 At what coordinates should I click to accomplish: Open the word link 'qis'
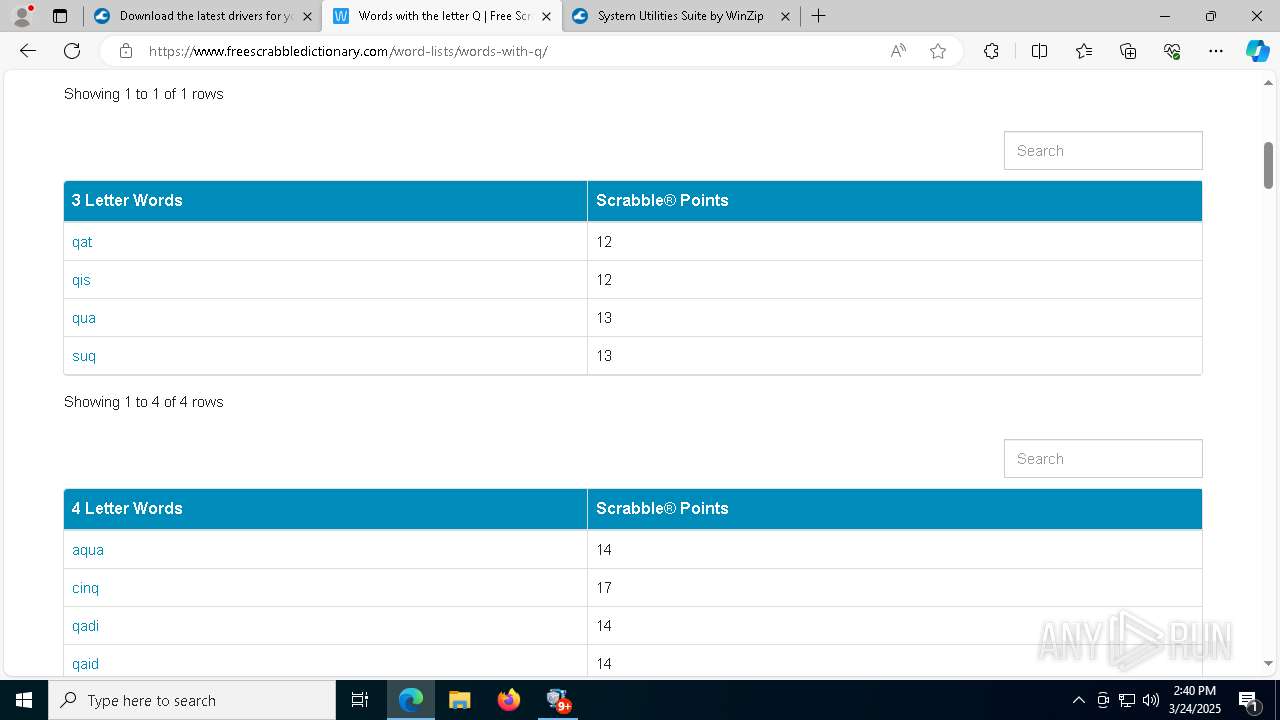(x=81, y=280)
